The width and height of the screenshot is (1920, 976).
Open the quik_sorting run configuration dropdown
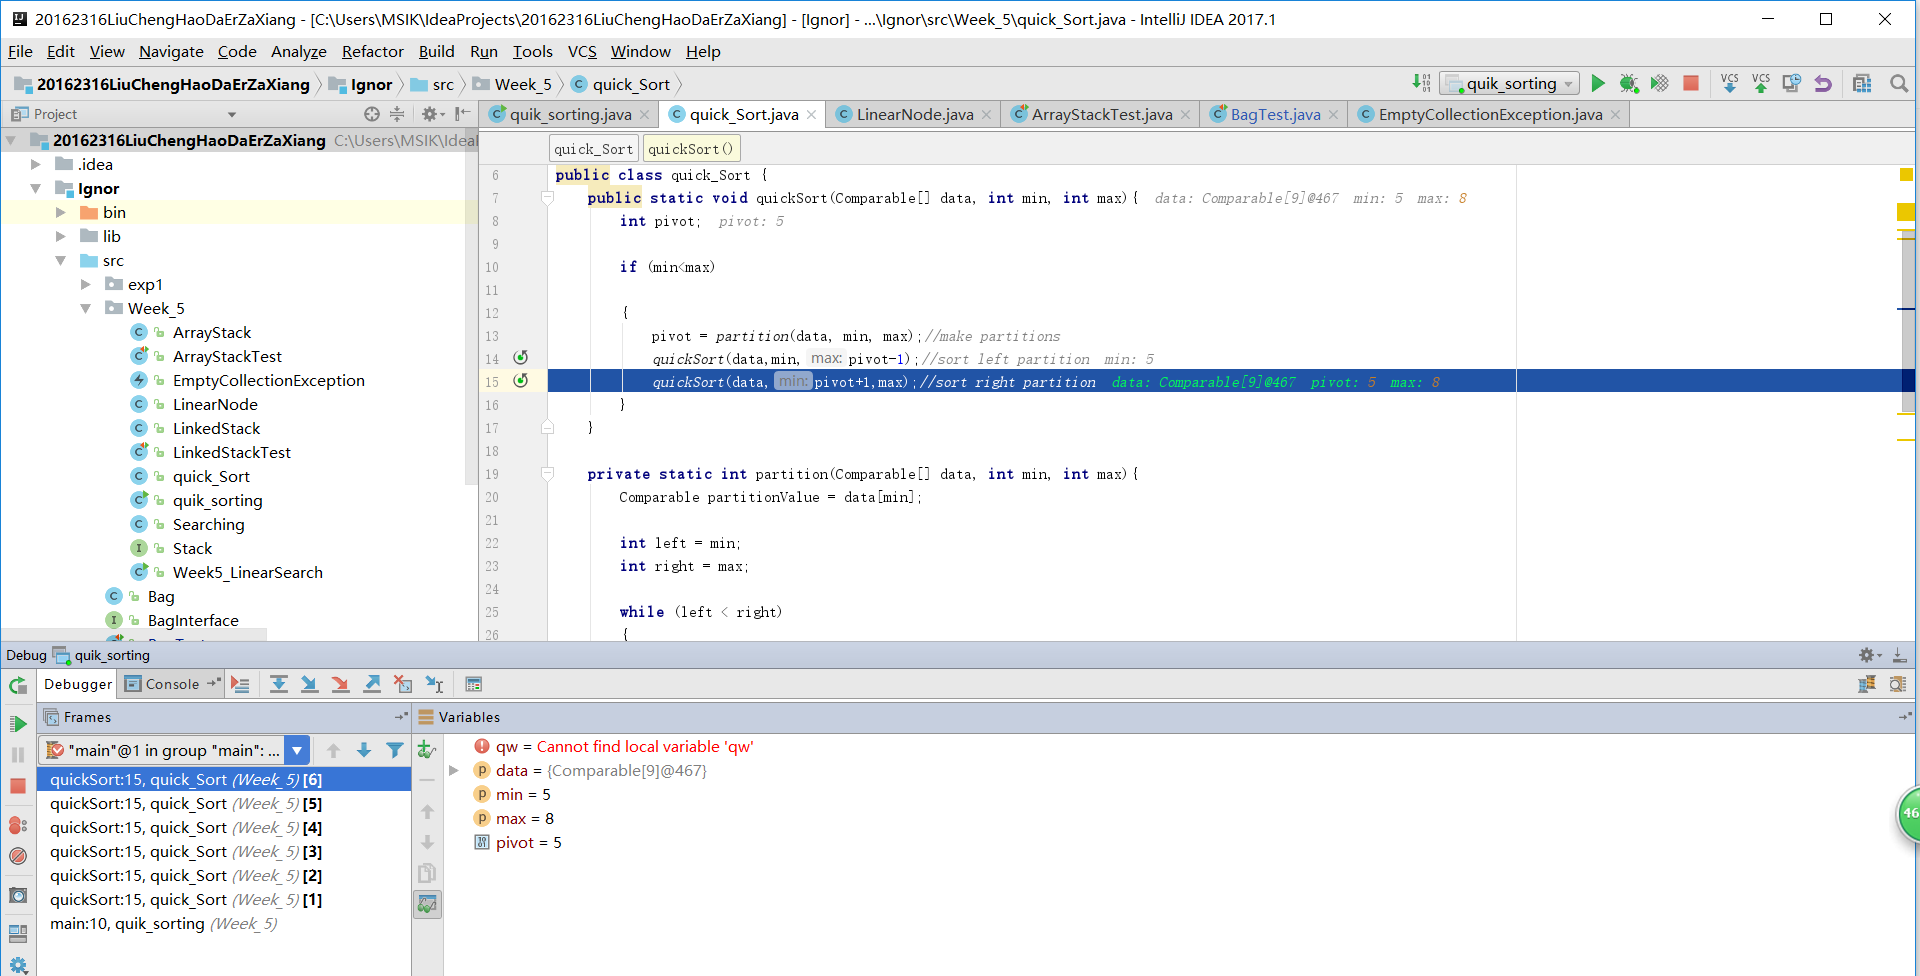pos(1510,84)
